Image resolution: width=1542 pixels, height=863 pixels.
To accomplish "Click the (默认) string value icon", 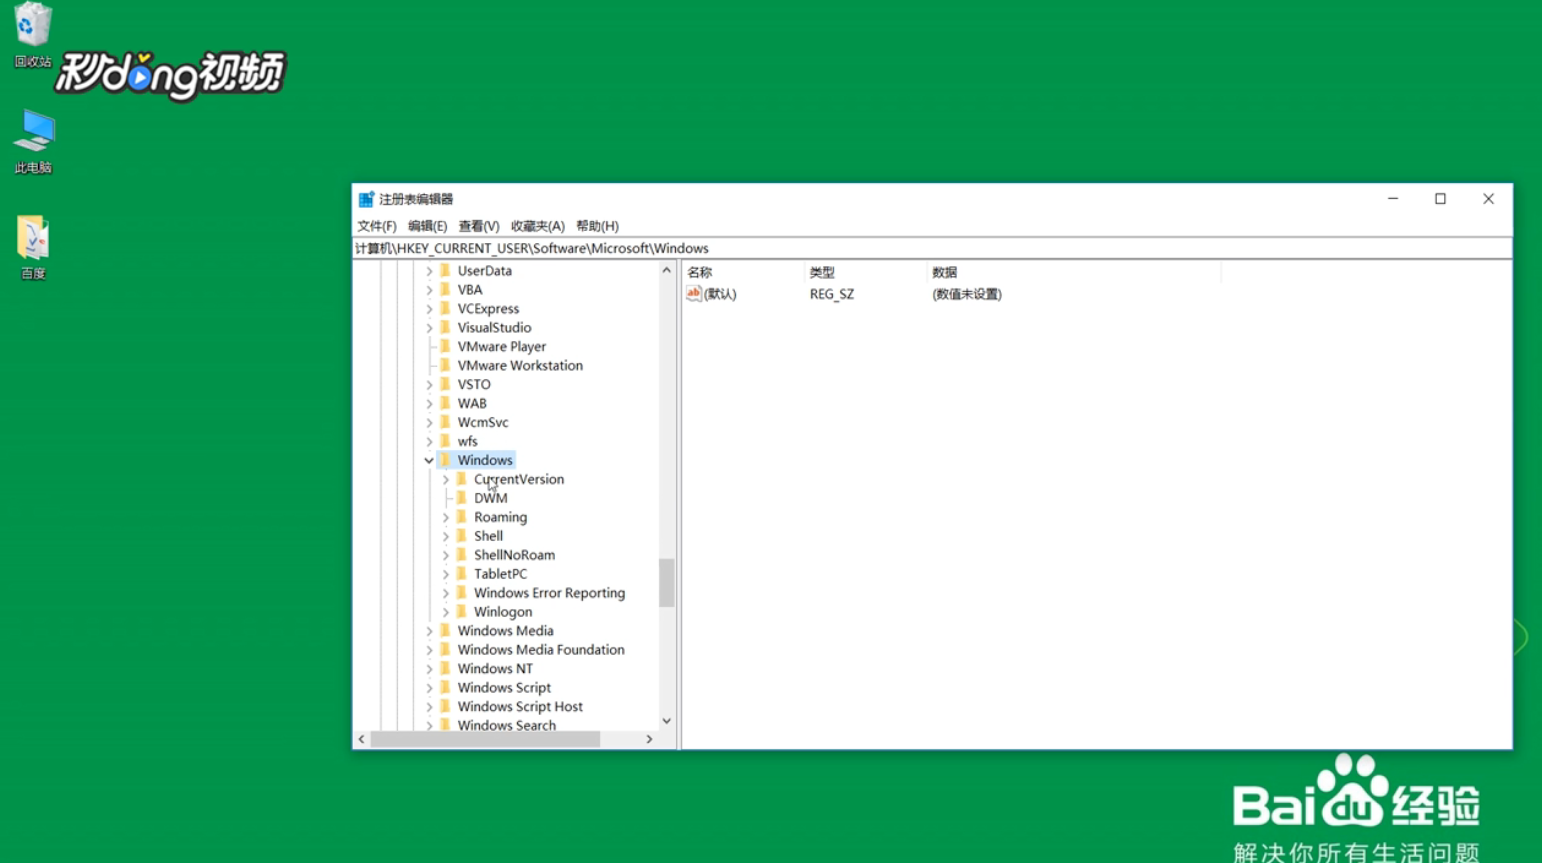I will (x=693, y=294).
